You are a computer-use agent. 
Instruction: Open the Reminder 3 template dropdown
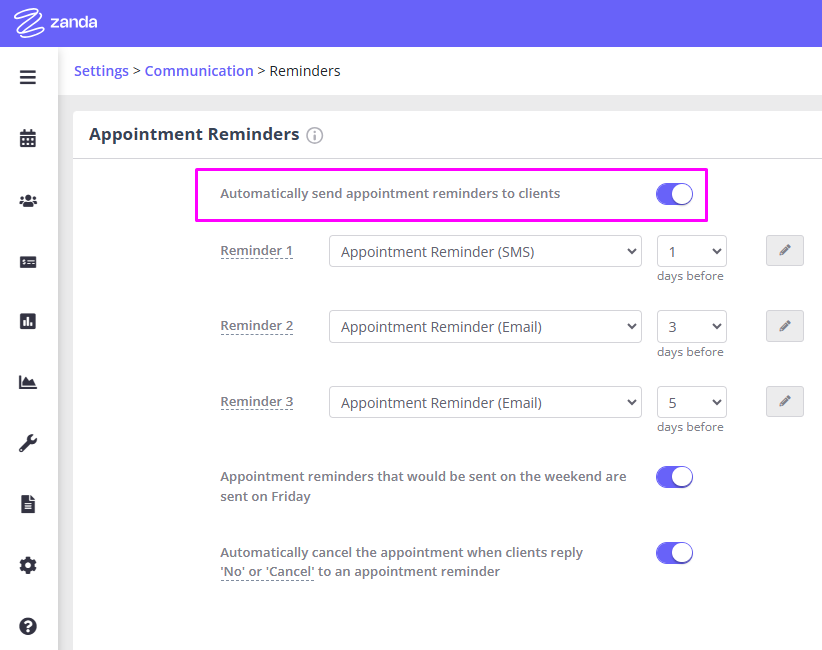485,402
